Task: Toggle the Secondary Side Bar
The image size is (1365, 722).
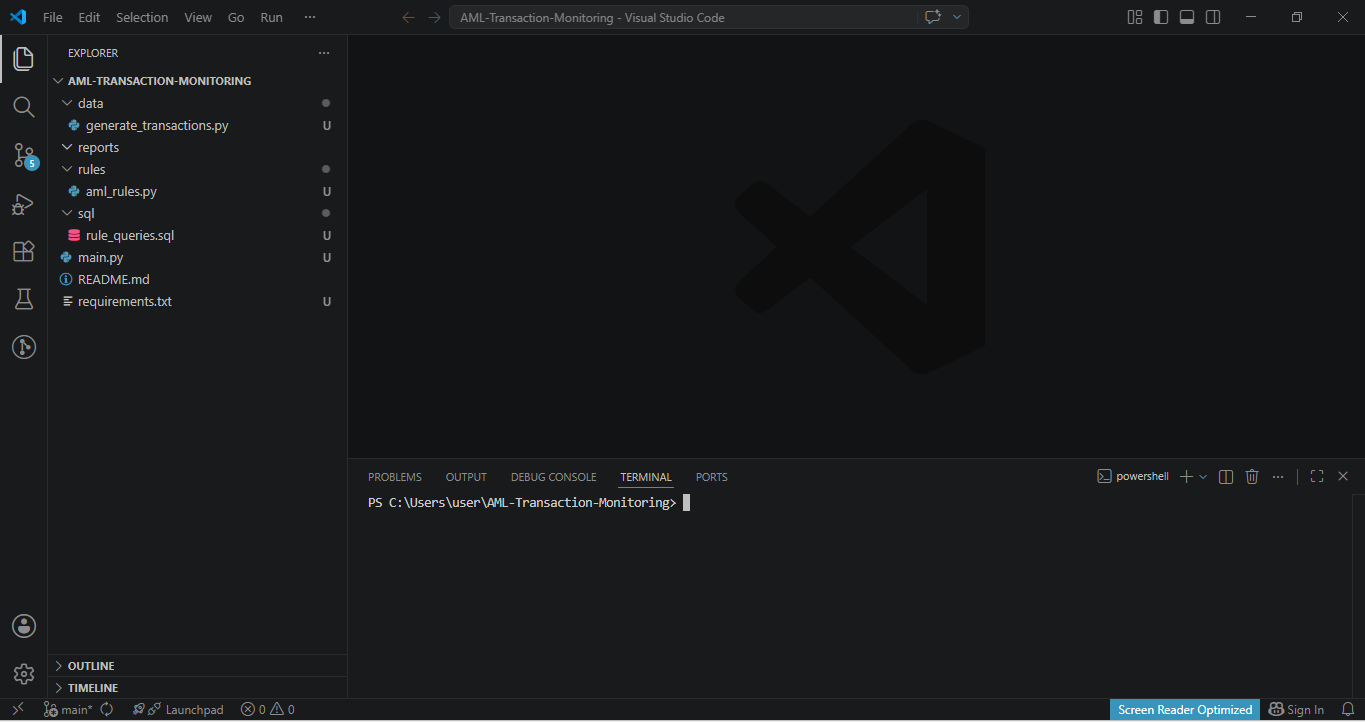Action: tap(1213, 17)
